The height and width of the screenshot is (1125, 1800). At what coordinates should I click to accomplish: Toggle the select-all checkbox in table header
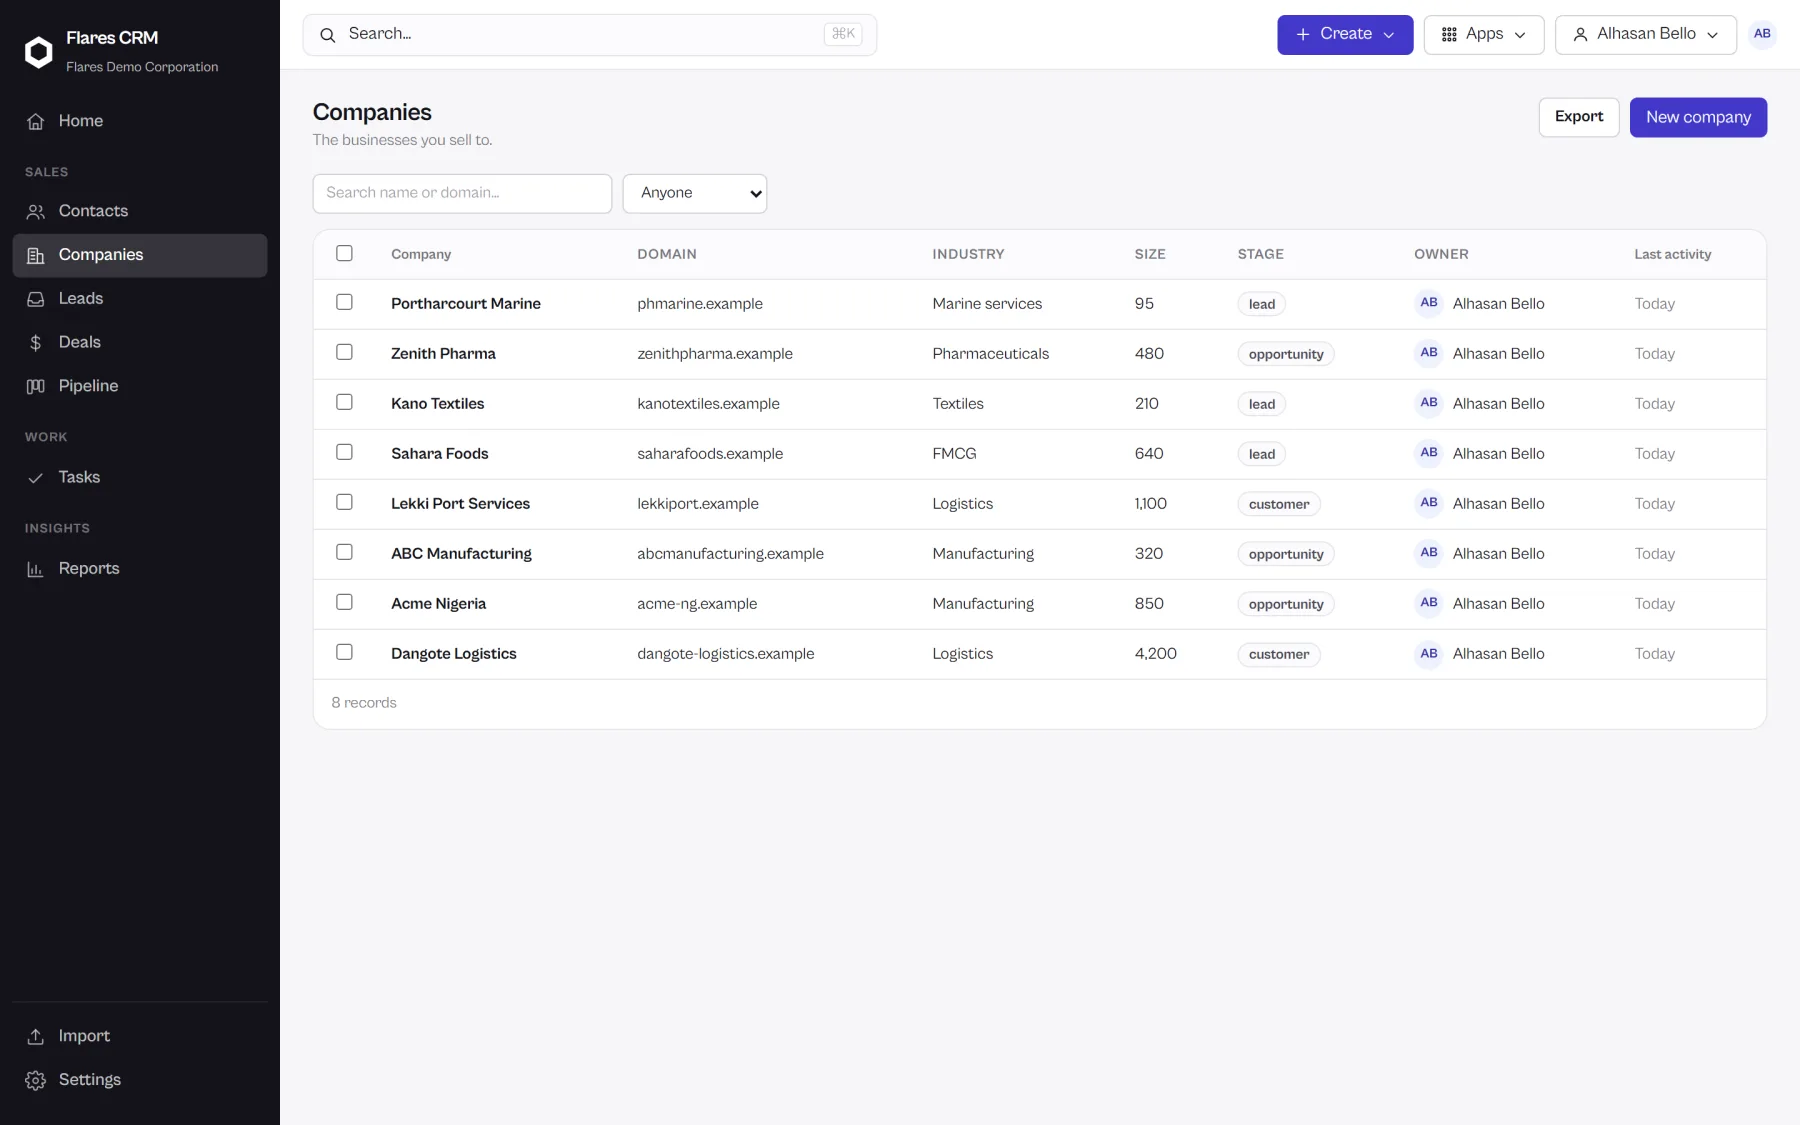click(344, 253)
